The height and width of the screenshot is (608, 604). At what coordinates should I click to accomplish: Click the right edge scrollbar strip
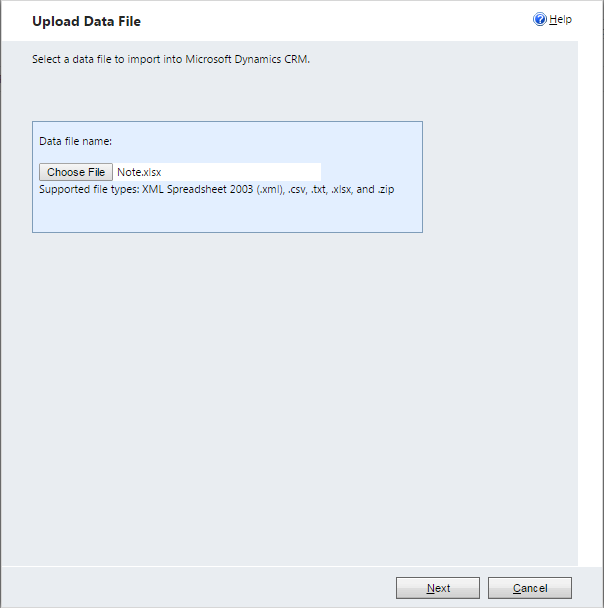click(x=590, y=300)
